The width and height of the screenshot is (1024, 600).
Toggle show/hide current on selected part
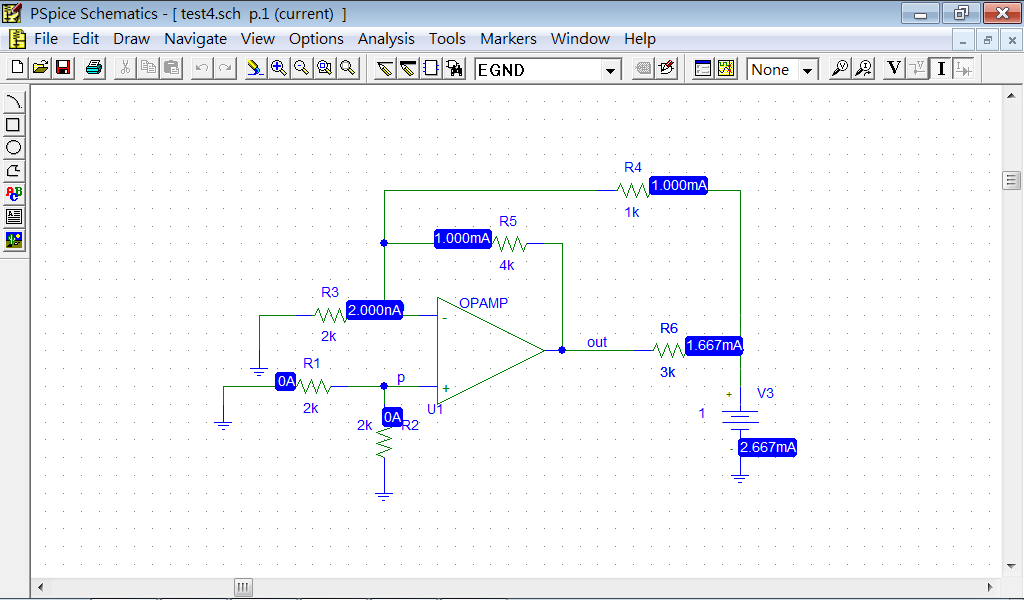coord(964,68)
